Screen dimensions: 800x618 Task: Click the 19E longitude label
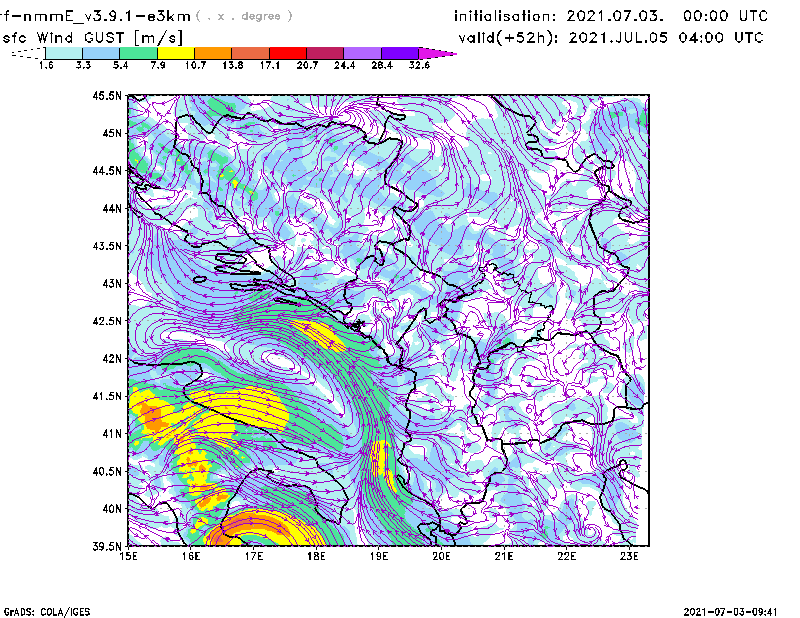379,556
